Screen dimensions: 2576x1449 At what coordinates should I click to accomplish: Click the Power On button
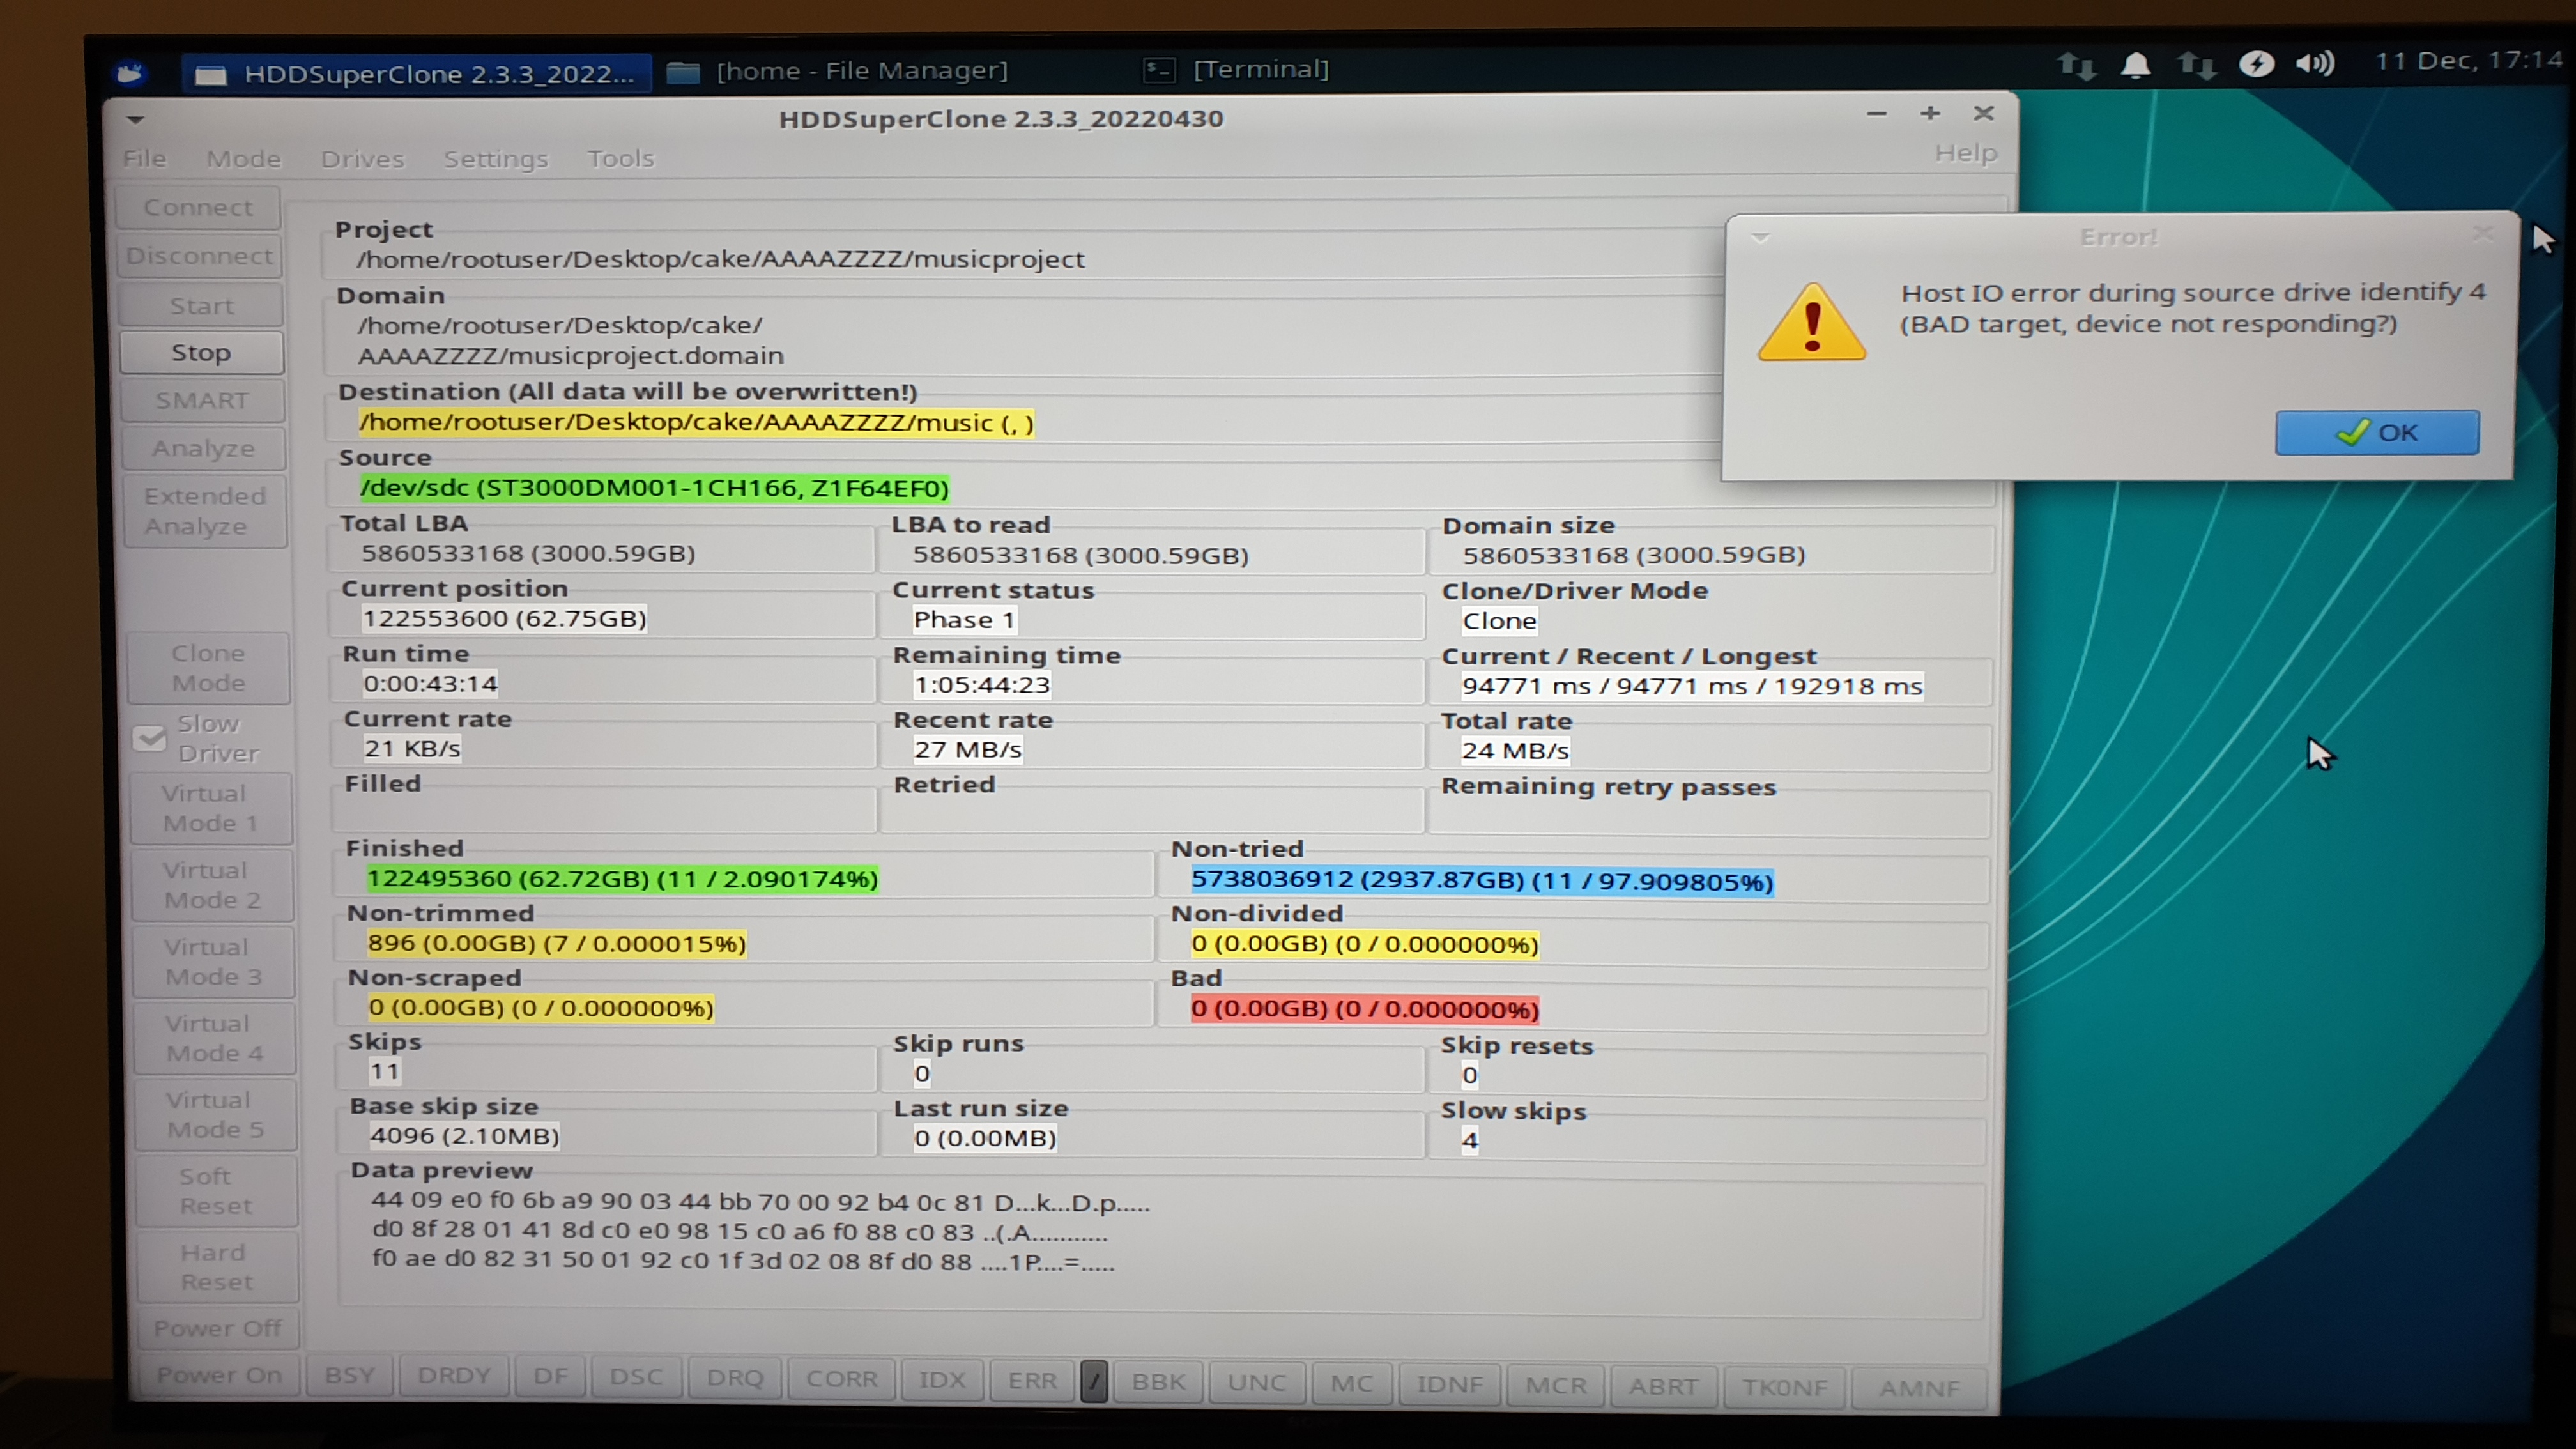219,1376
